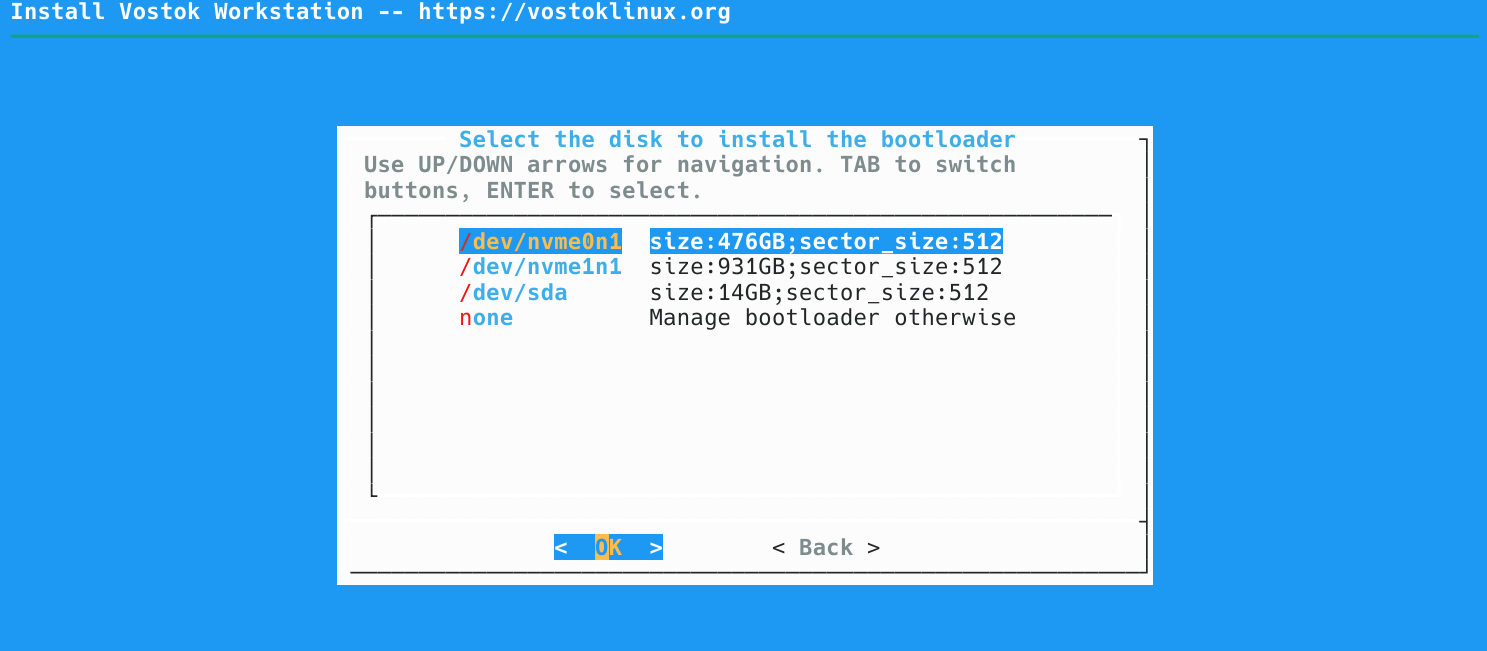Select the /dev/nvme1n1 disk entry
This screenshot has height=651, width=1487.
[x=540, y=266]
